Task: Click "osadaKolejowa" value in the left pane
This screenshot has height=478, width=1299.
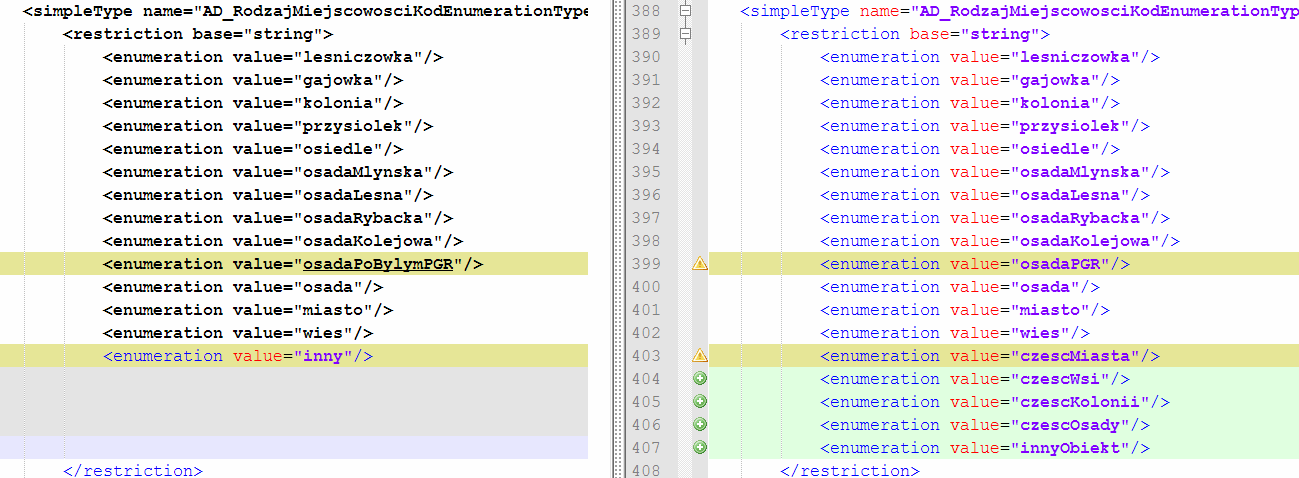Action: pos(367,241)
